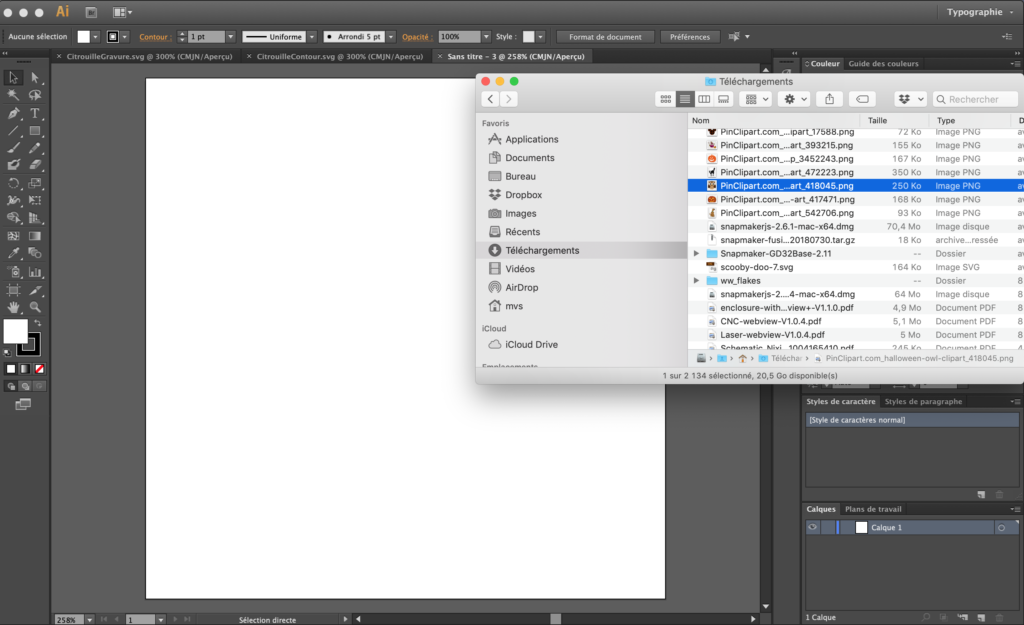Hide Calque 1 with its eye toggle
This screenshot has width=1024, height=625.
click(812, 527)
